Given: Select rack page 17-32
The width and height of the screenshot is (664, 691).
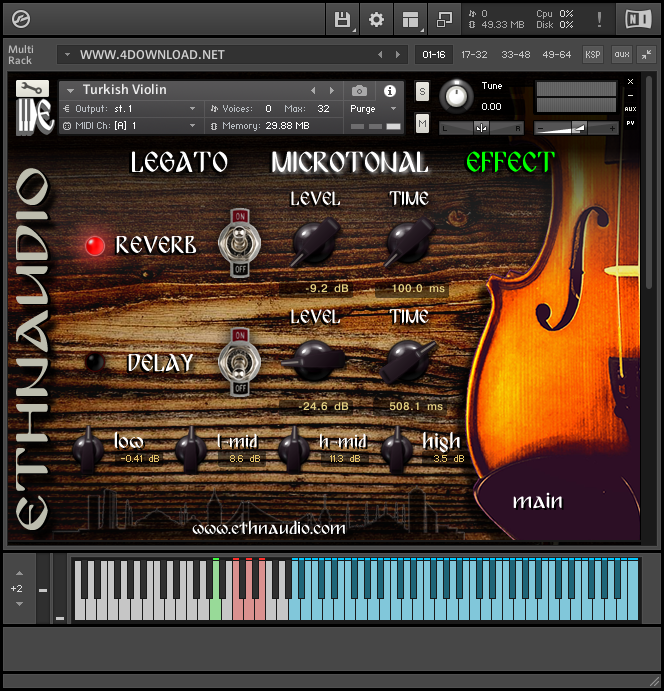Looking at the screenshot, I should coord(474,55).
